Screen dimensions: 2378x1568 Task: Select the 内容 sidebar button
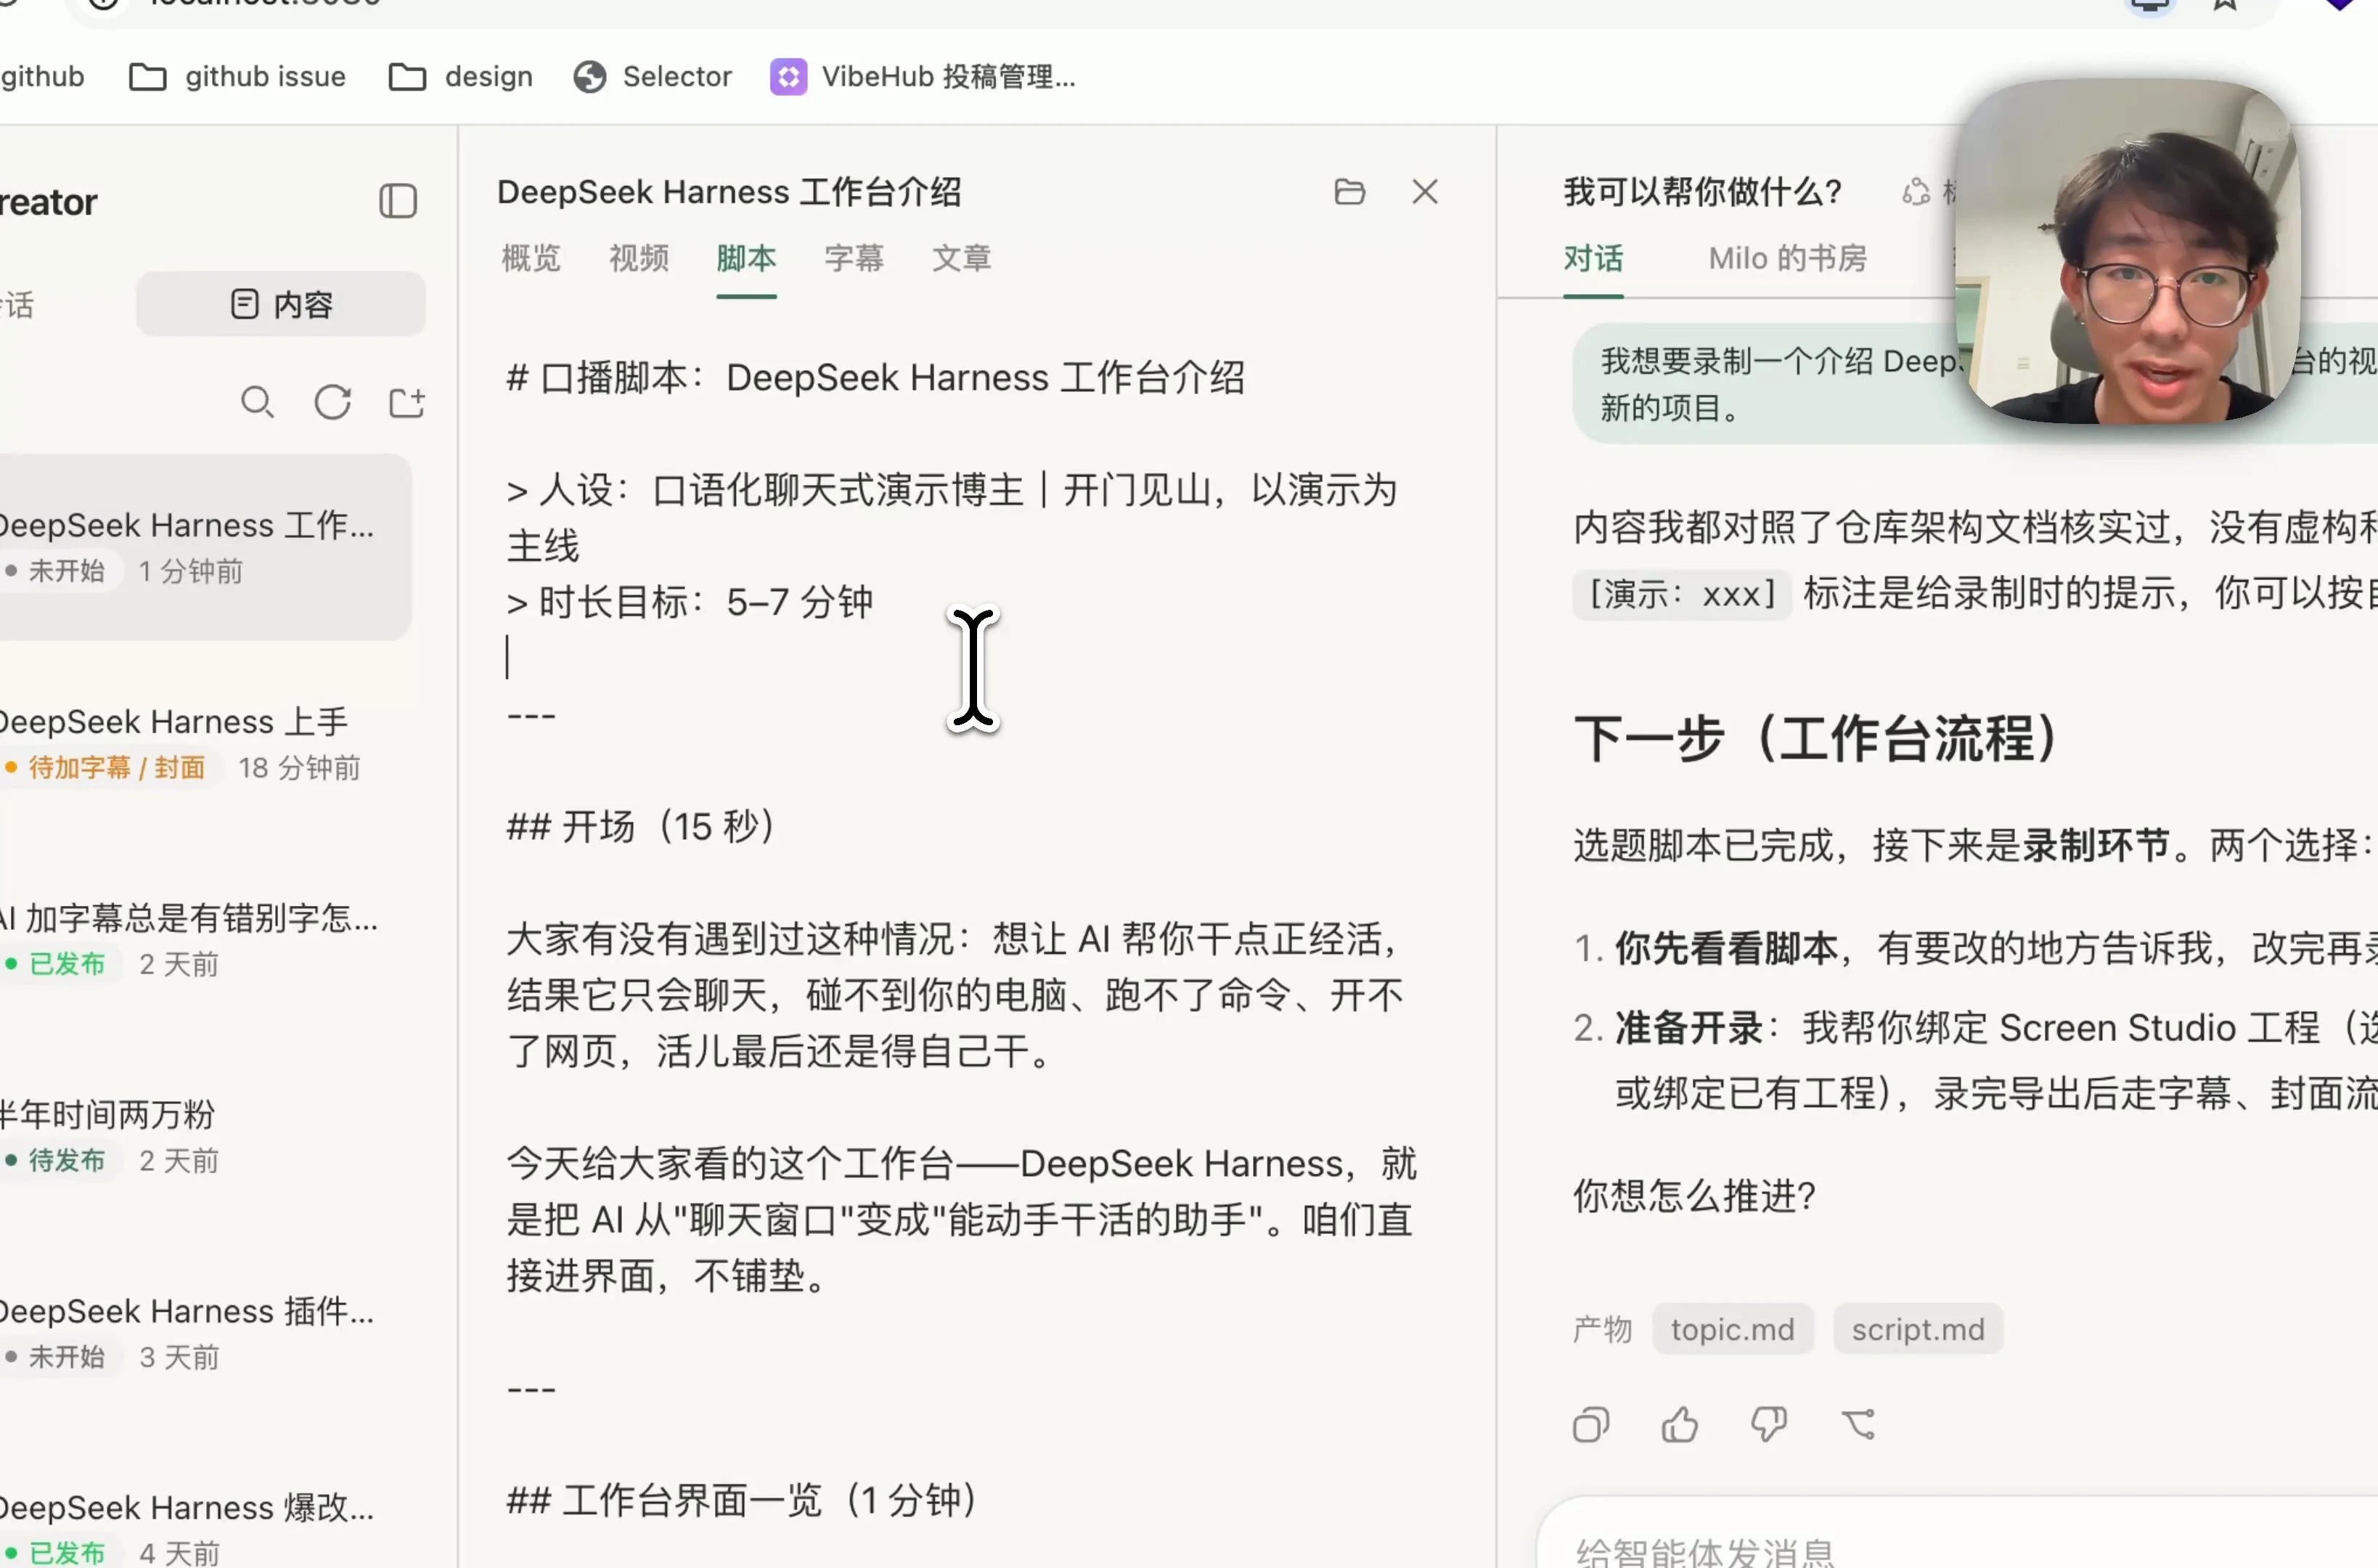[281, 304]
